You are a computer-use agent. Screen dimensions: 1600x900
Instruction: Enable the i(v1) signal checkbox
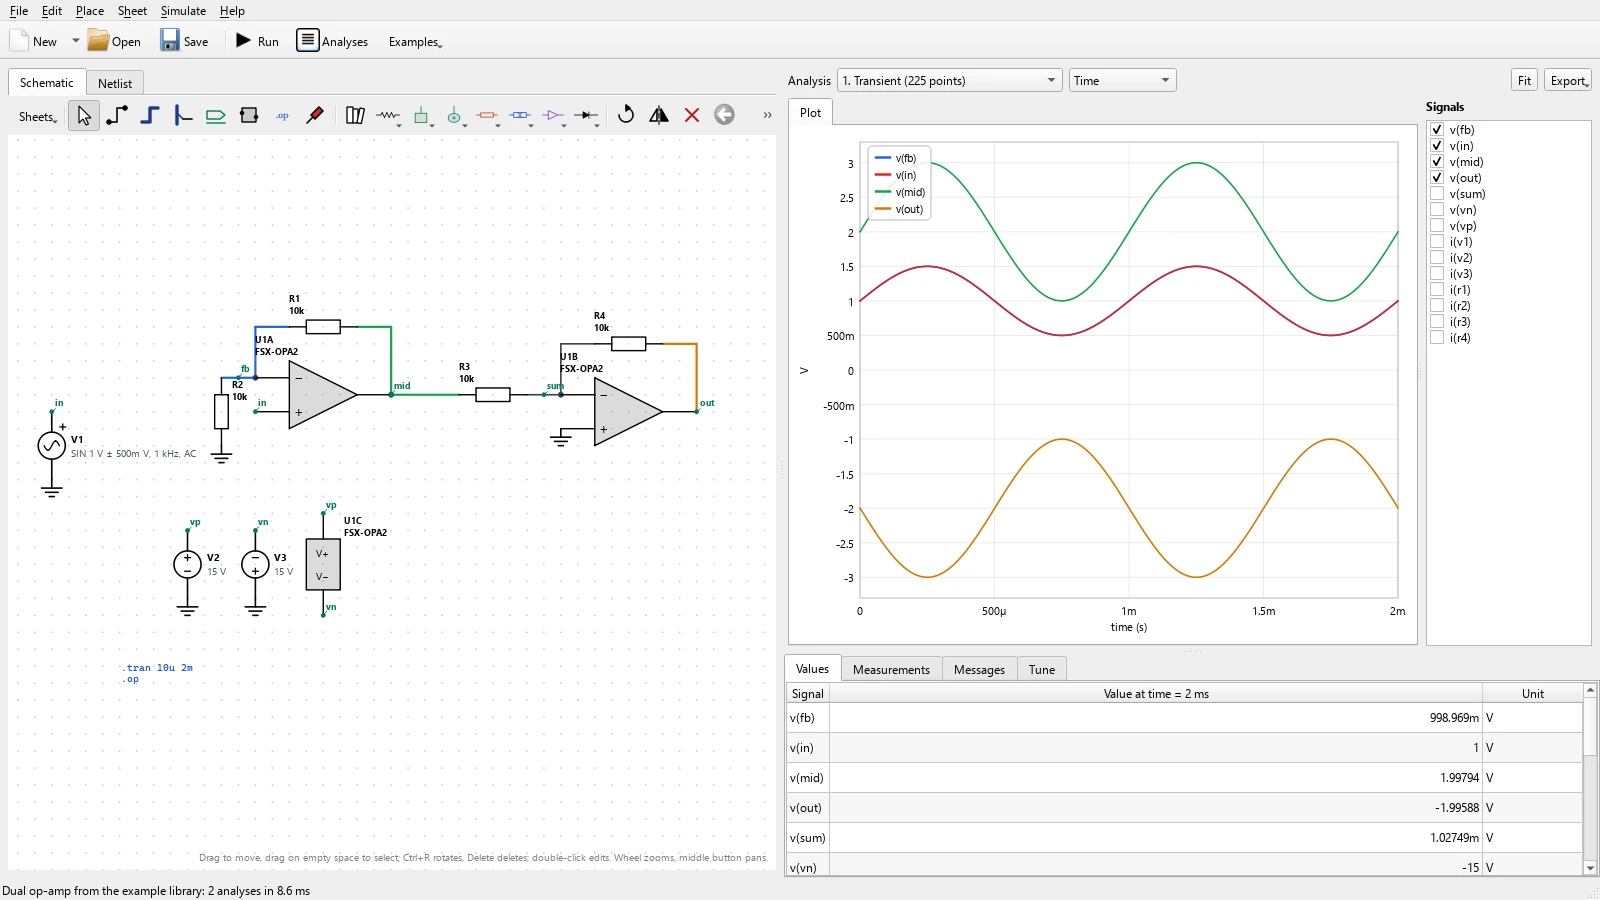point(1437,242)
